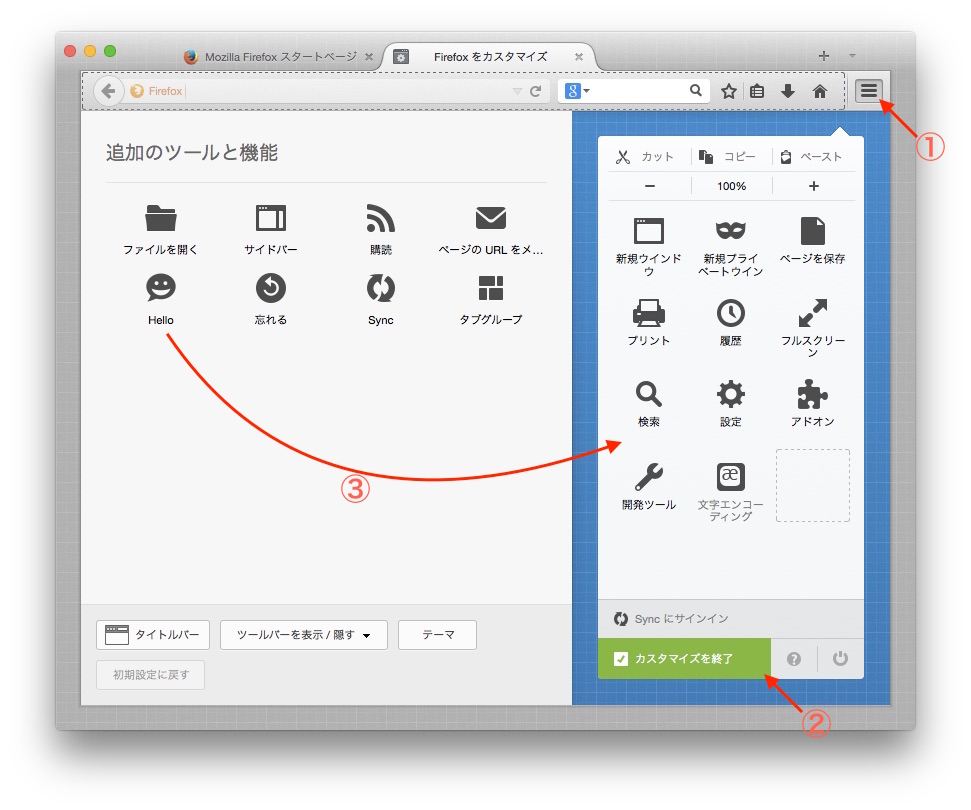Switch to Mozilla Firefox スタートページ tab
Screen dimensions: 971x810
(280, 57)
